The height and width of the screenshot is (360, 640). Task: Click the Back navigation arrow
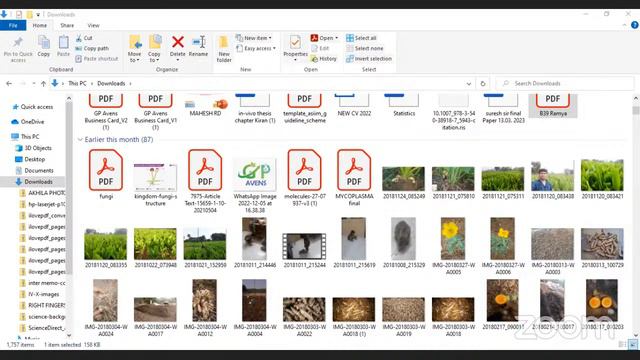pos(9,84)
